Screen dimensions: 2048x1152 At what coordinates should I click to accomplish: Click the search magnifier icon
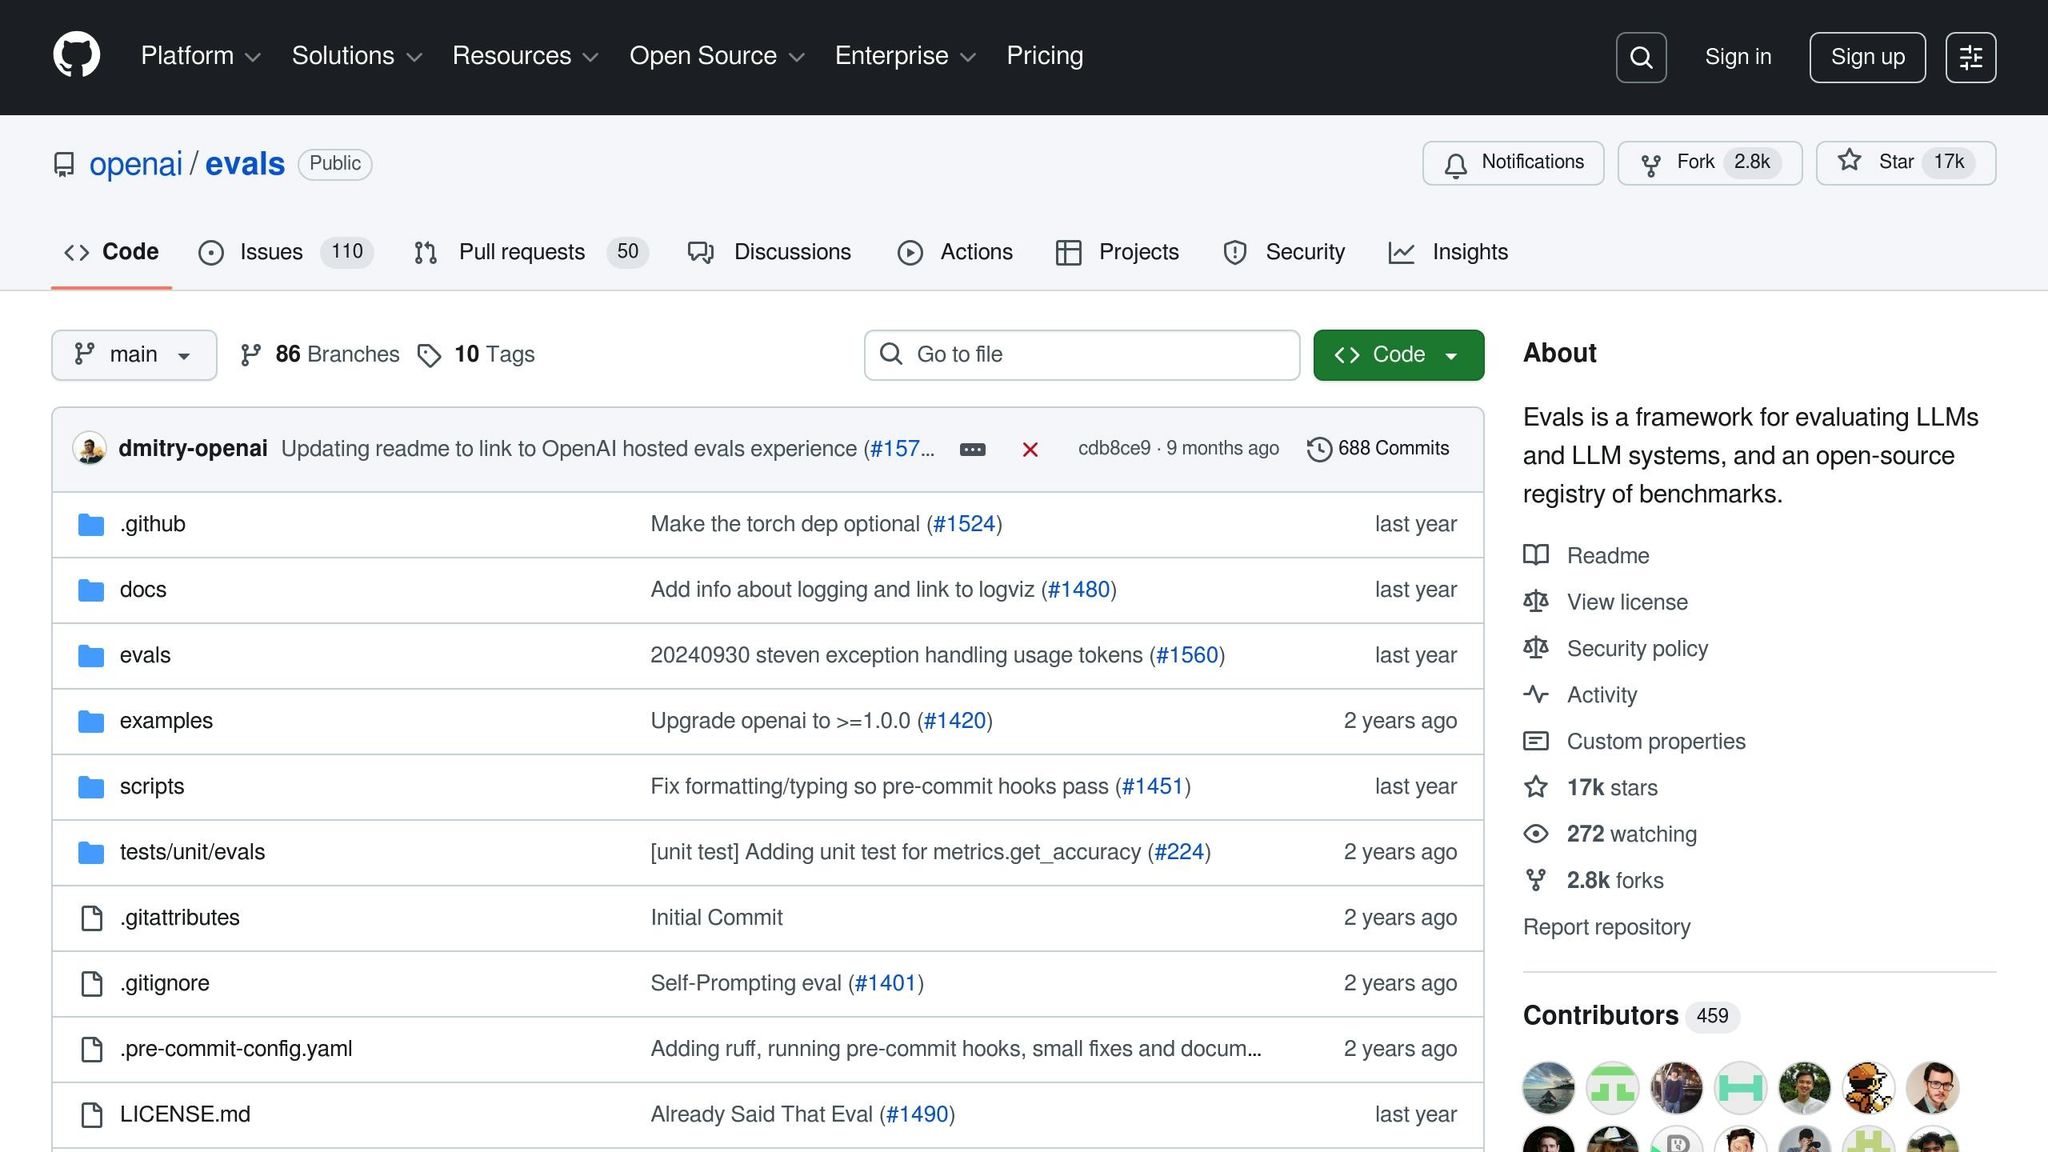point(1640,57)
